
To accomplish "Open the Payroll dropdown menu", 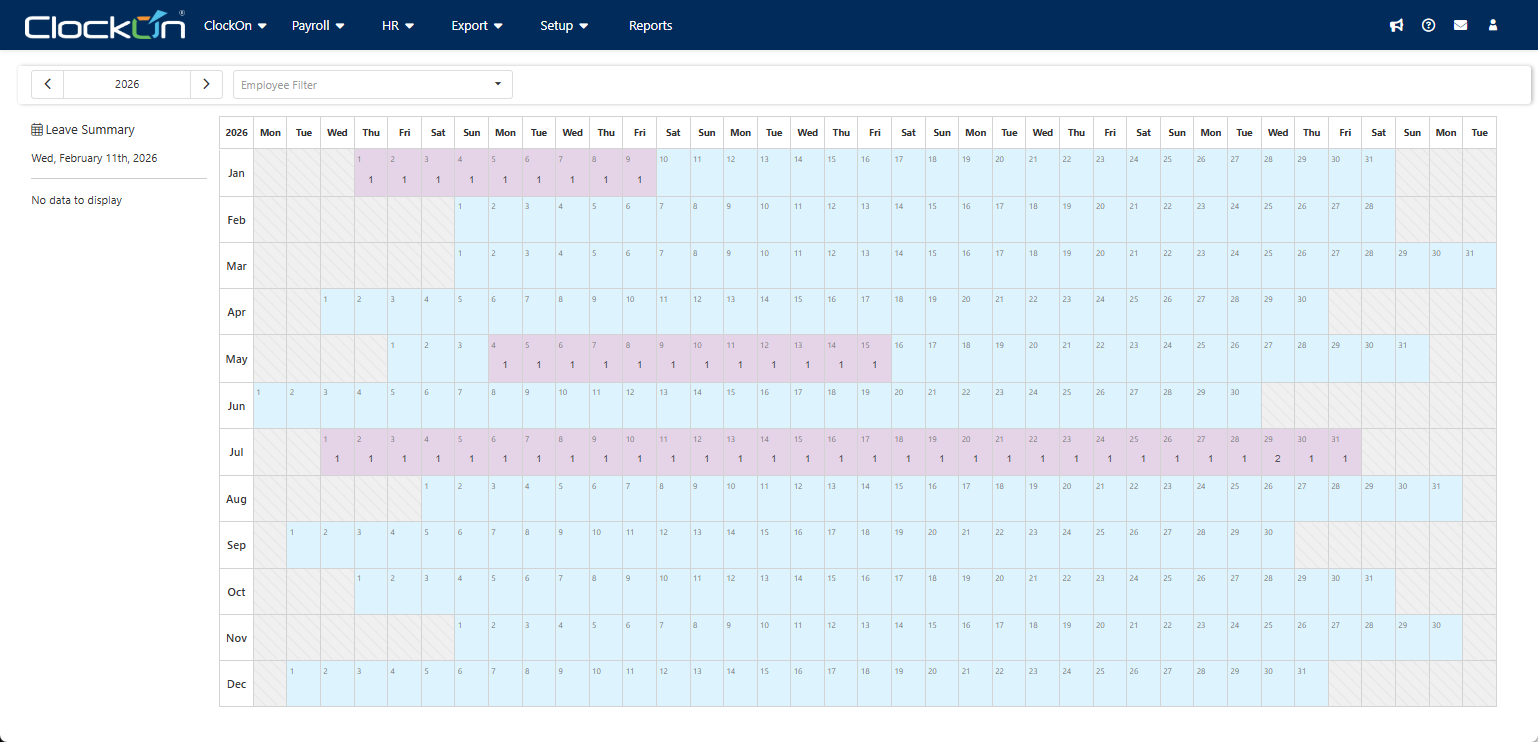I will tap(318, 26).
